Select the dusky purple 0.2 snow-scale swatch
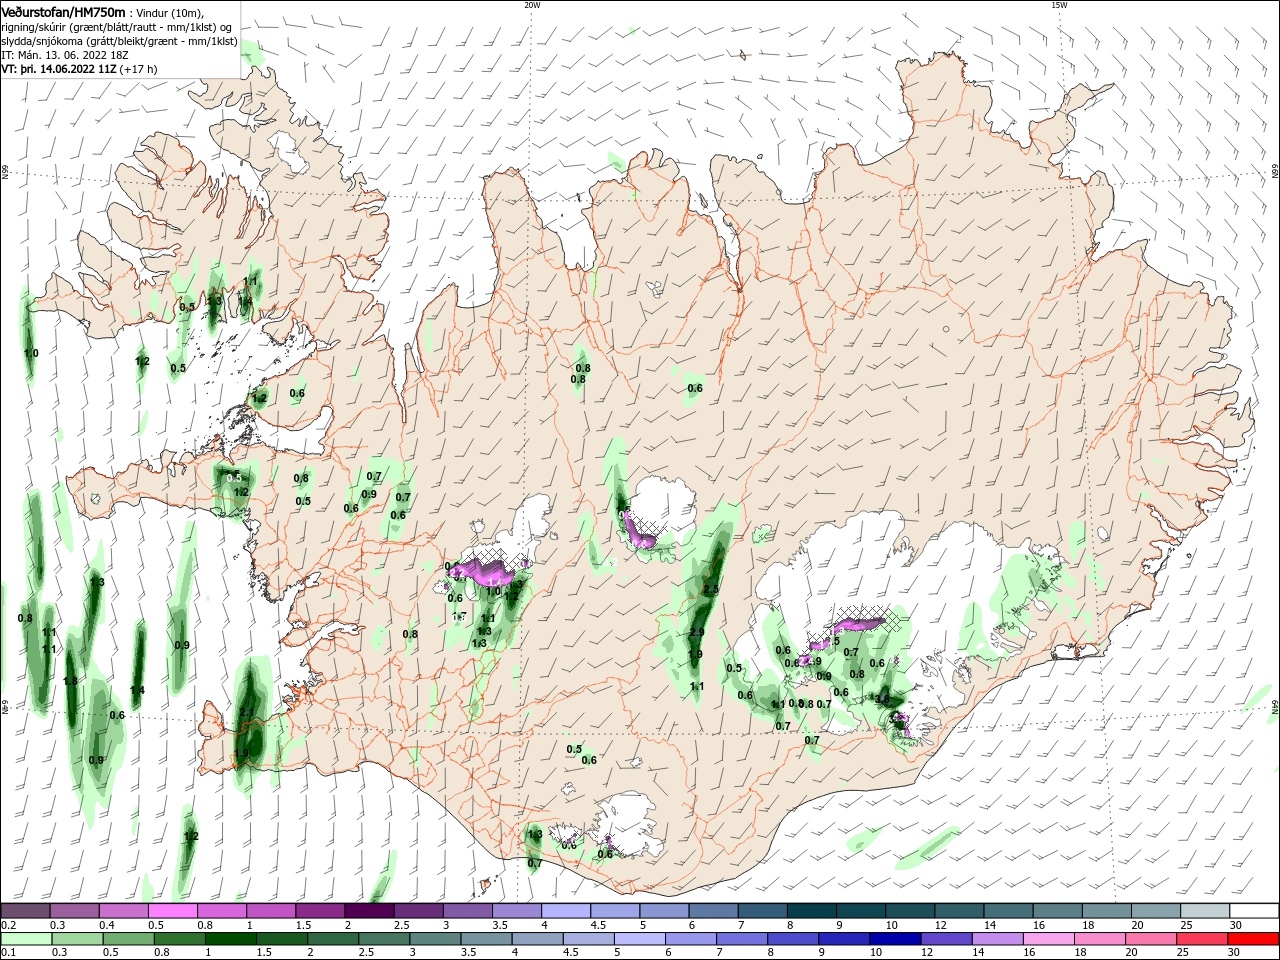 pyautogui.click(x=25, y=911)
